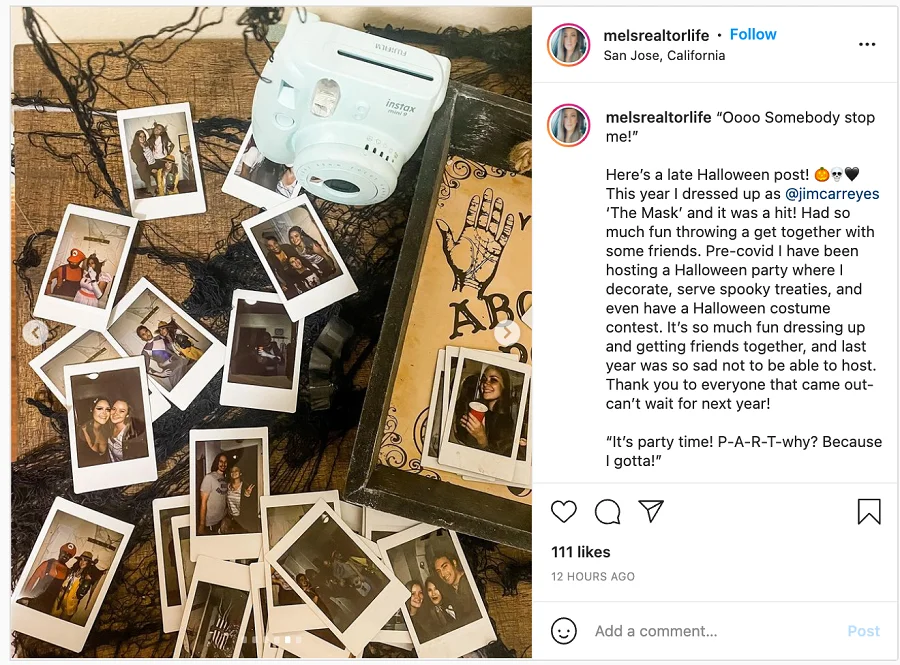
Task: Open the @jimcarreyes mention link
Action: click(832, 194)
